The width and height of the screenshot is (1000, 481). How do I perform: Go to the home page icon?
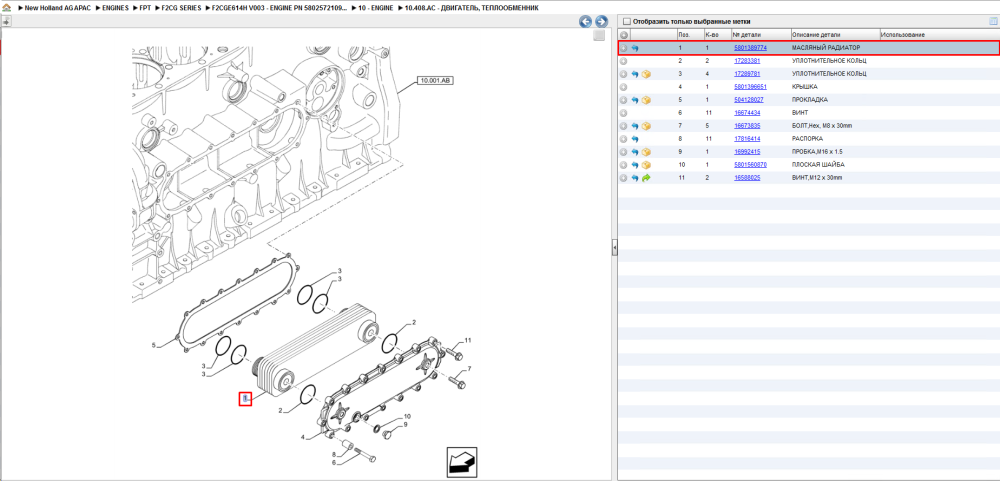click(6, 8)
